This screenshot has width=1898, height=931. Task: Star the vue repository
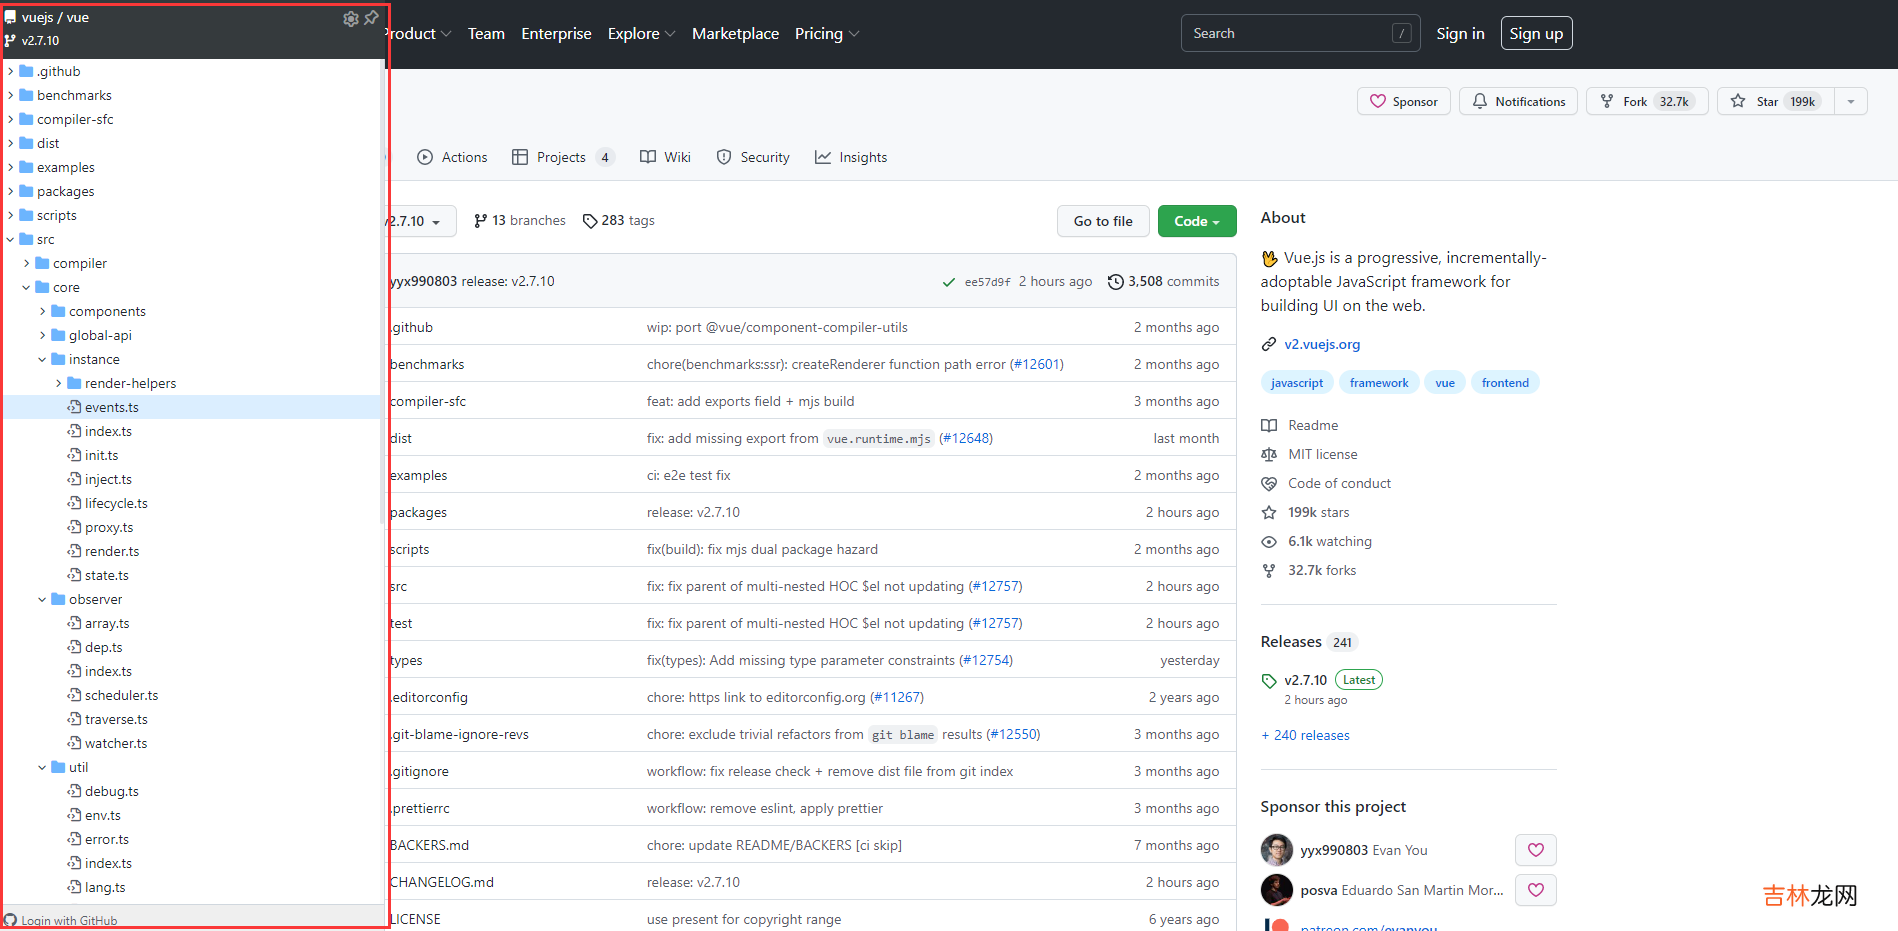(x=1775, y=101)
